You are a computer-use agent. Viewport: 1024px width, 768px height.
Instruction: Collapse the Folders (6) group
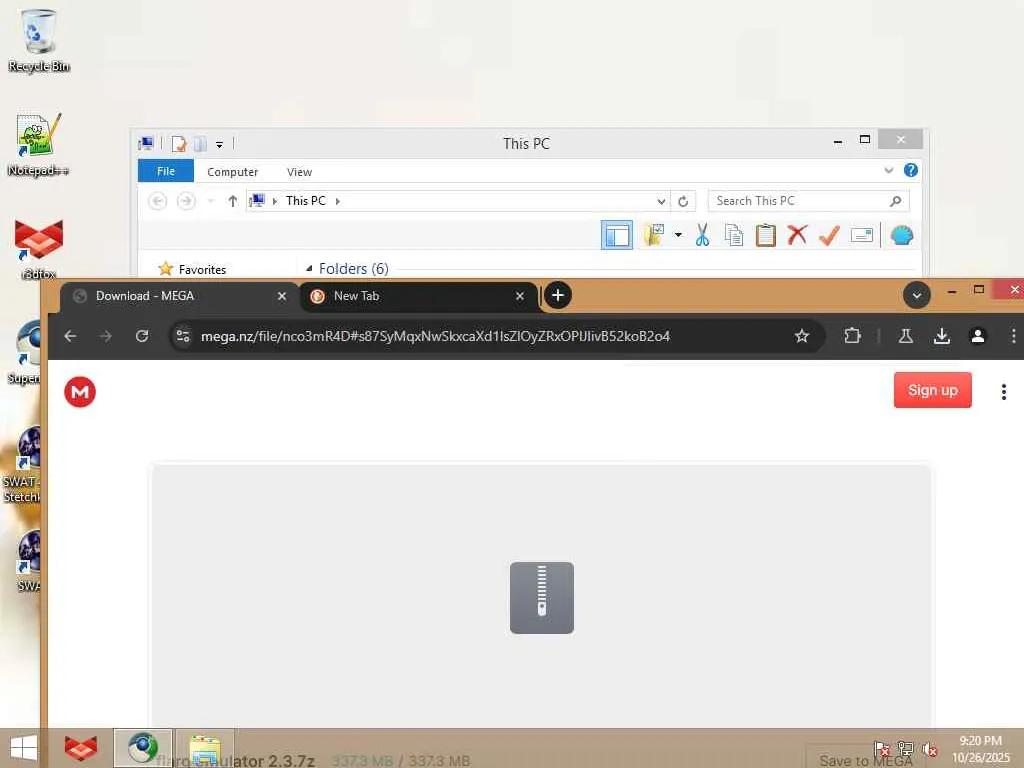coord(309,268)
